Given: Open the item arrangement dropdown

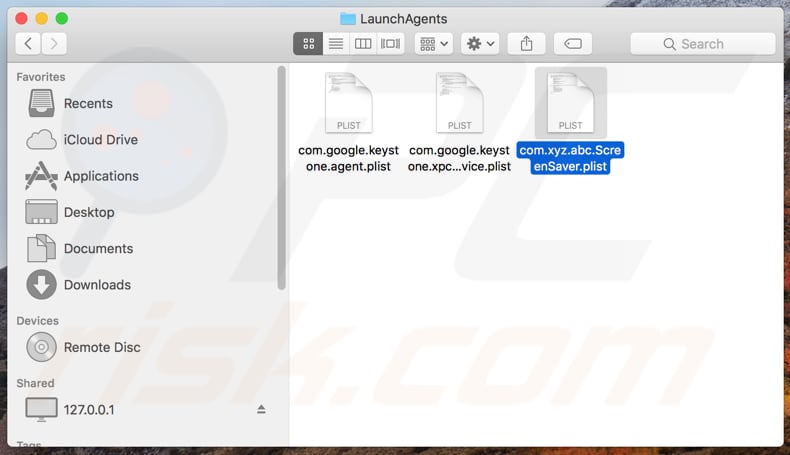Looking at the screenshot, I should point(434,44).
